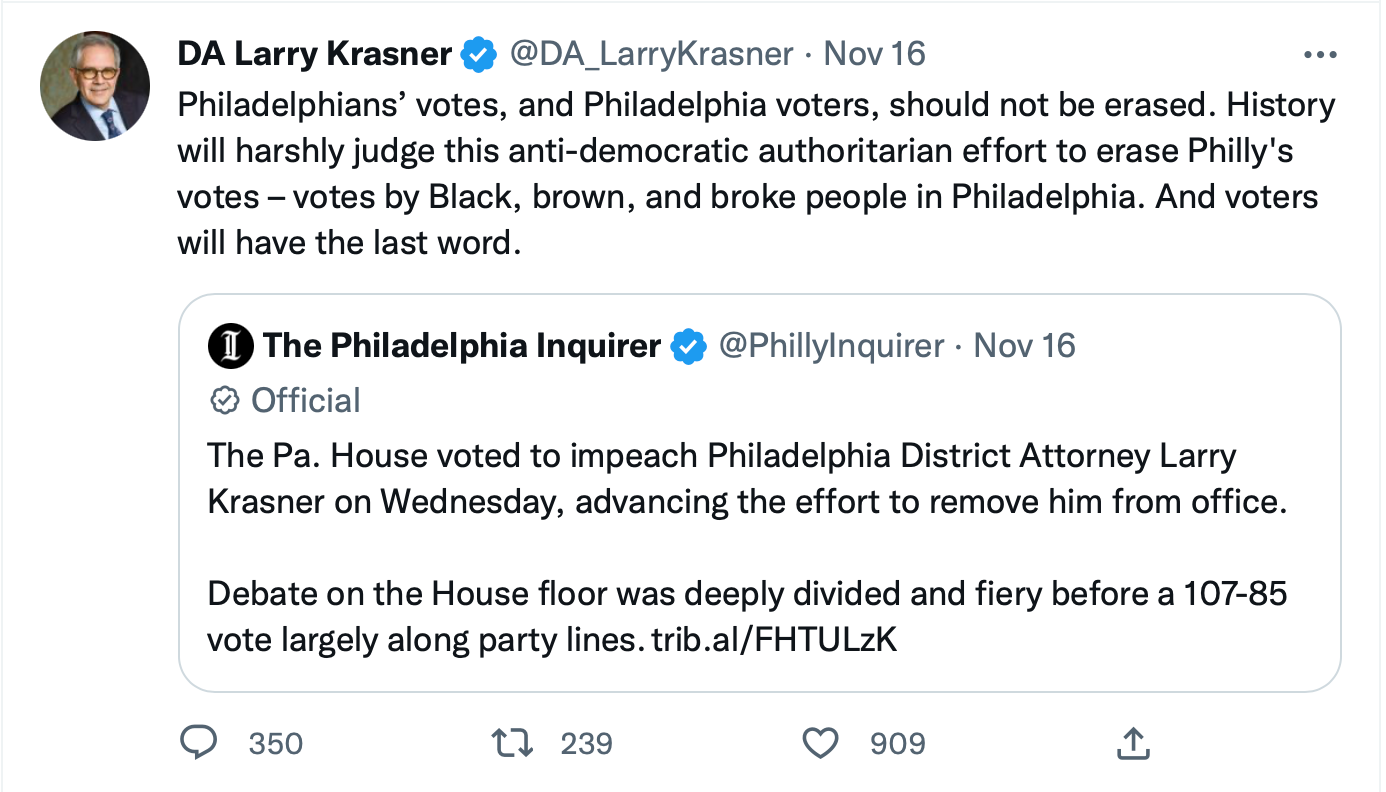Click the 350 replies count

click(x=276, y=743)
